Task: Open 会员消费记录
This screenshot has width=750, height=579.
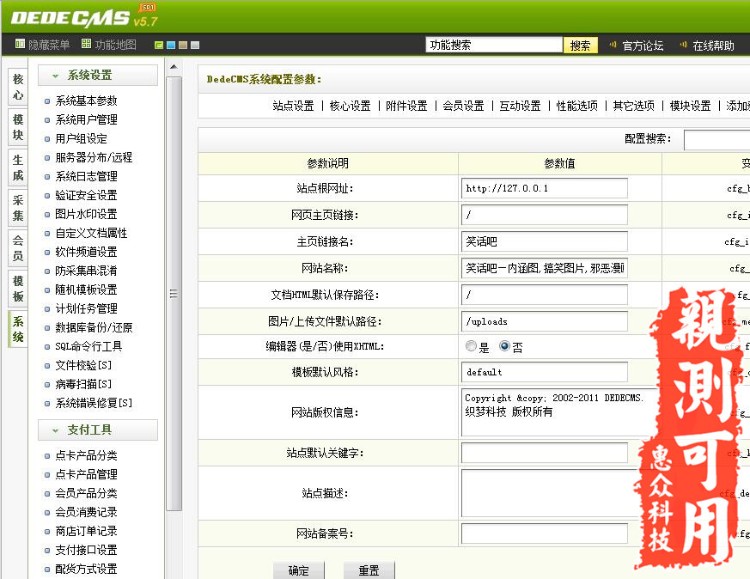Action: (x=86, y=512)
